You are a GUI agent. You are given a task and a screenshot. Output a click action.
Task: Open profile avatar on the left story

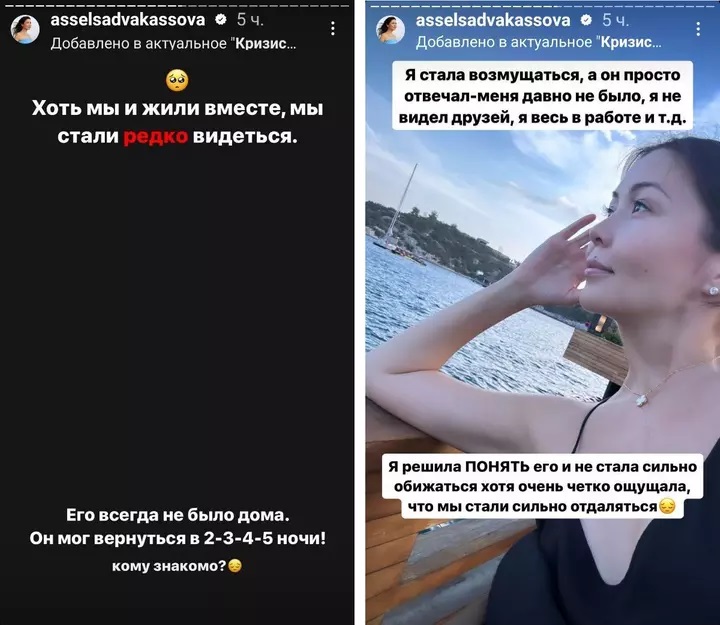coord(25,29)
